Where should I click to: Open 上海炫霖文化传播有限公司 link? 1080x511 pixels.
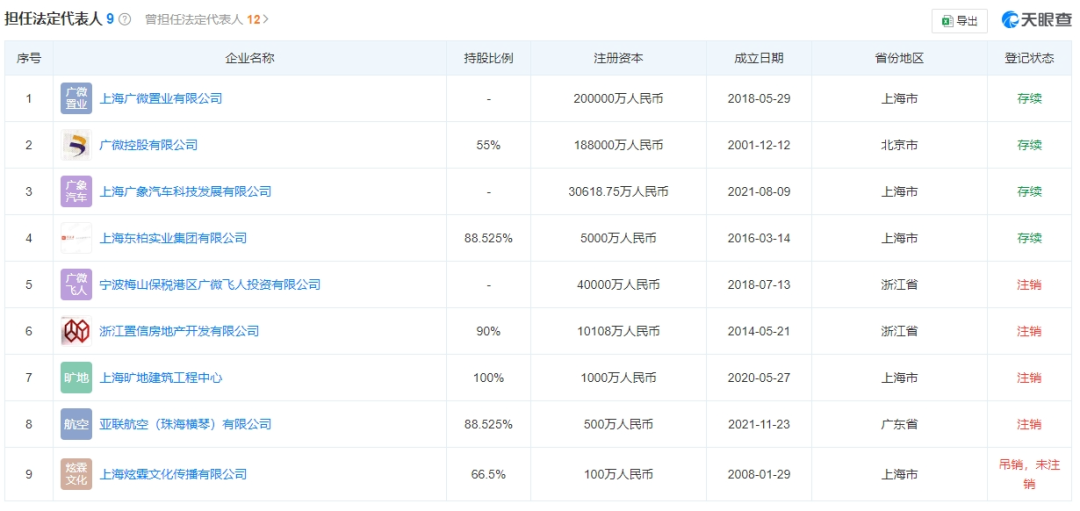click(173, 474)
